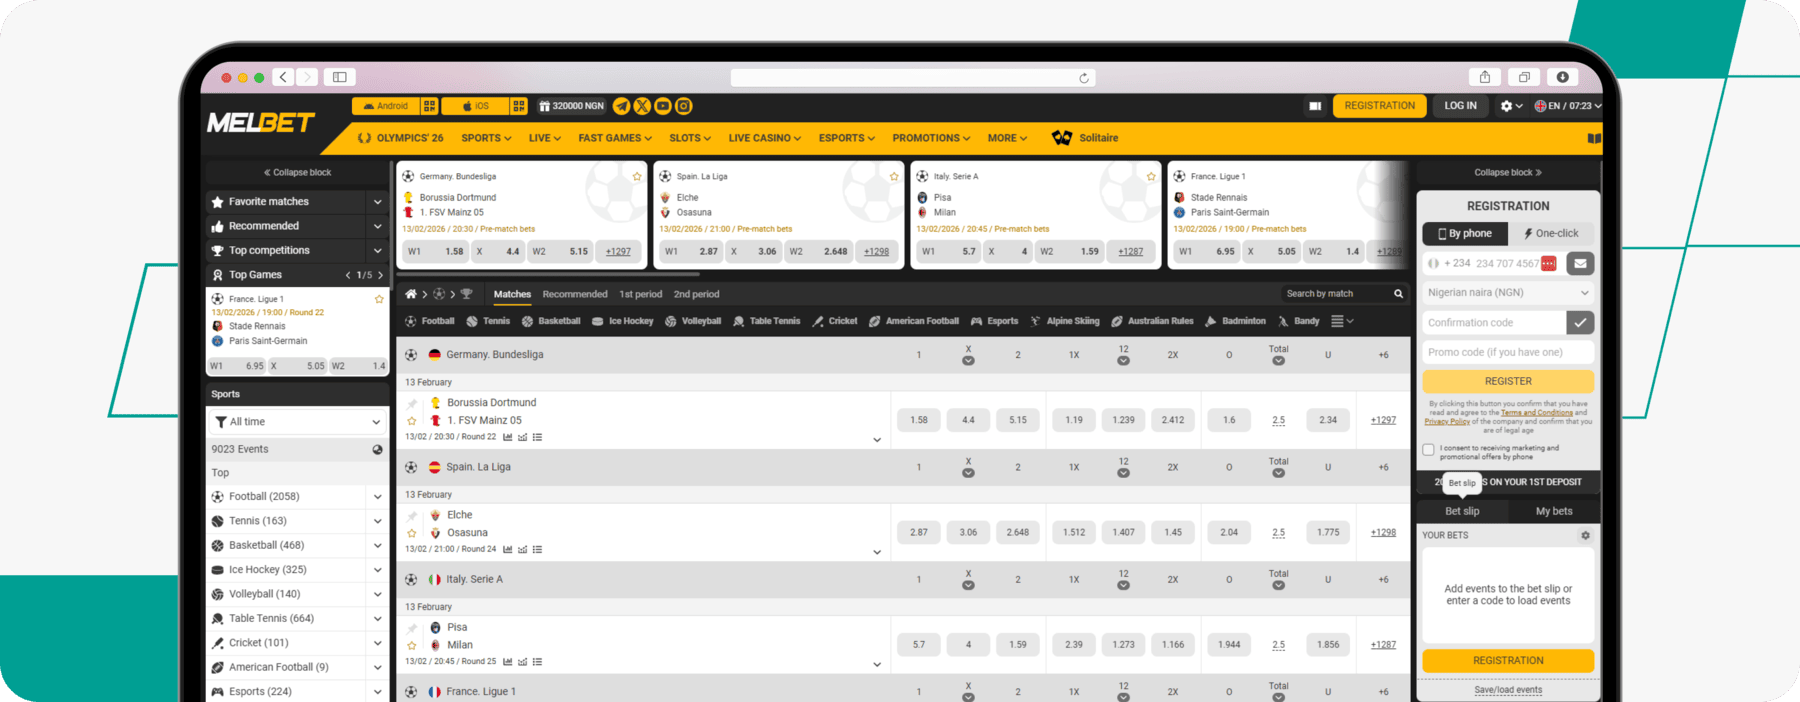Image resolution: width=1800 pixels, height=702 pixels.
Task: Filter by Football in the sports icon bar
Action: click(430, 321)
